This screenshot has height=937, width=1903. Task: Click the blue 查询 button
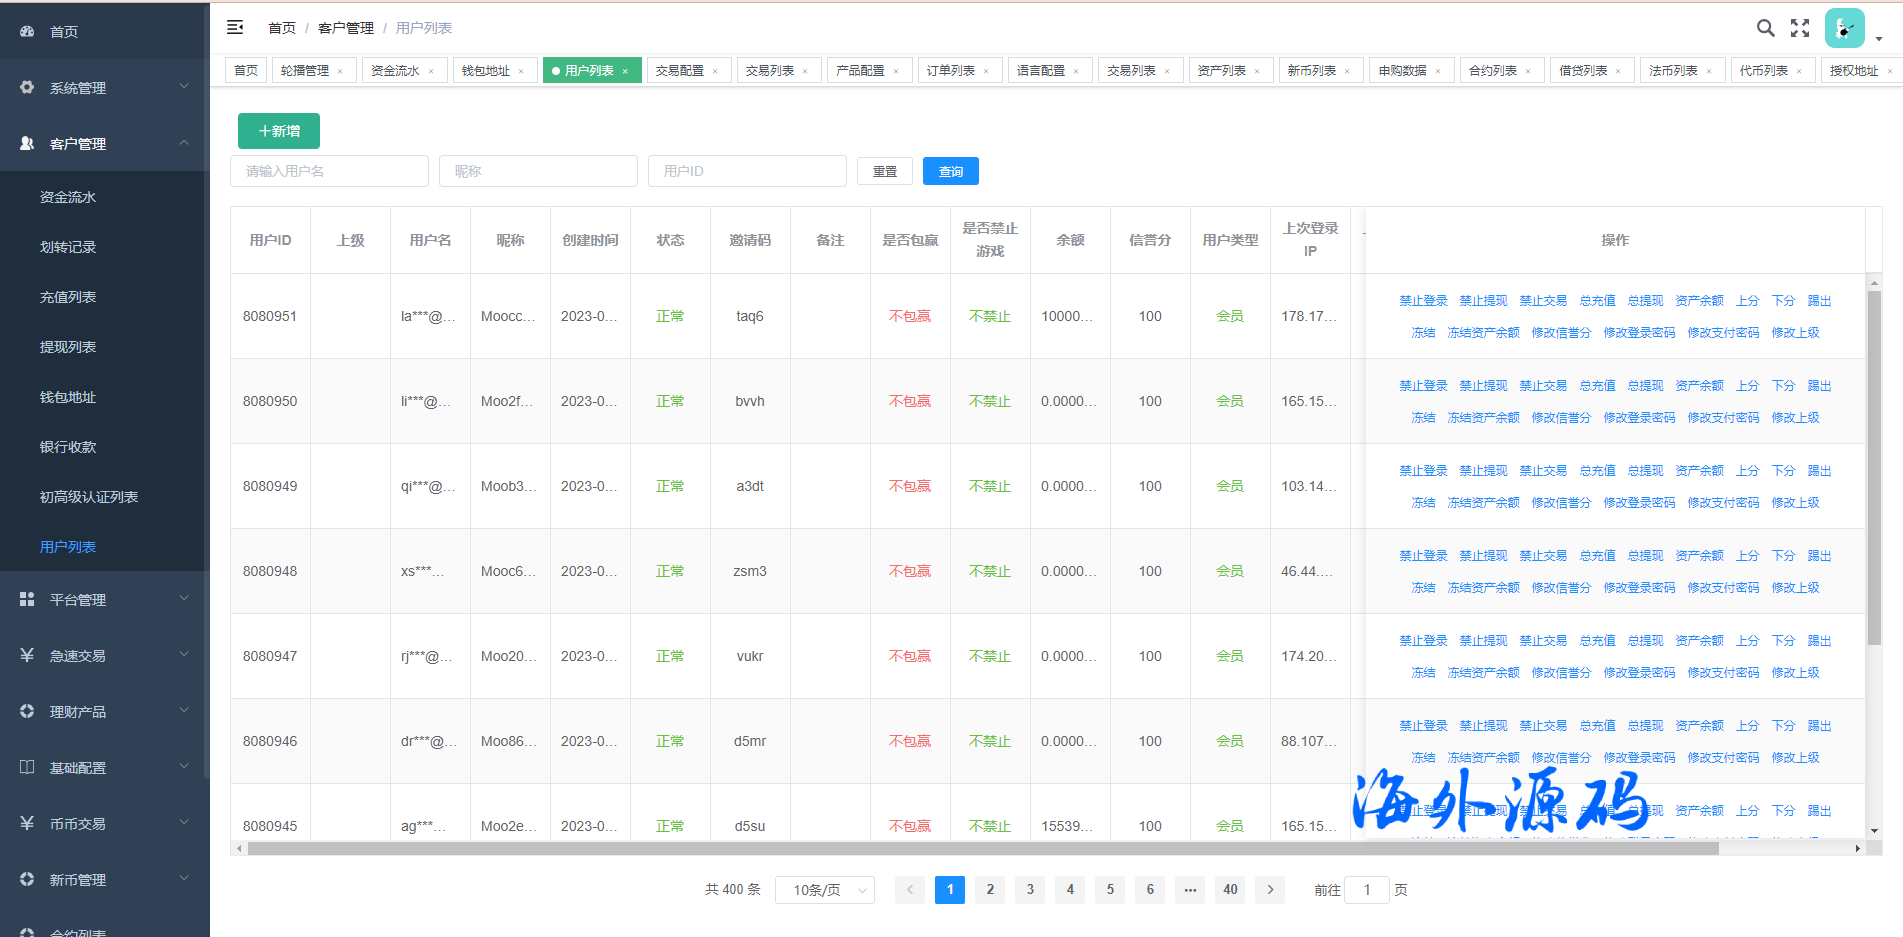(950, 172)
